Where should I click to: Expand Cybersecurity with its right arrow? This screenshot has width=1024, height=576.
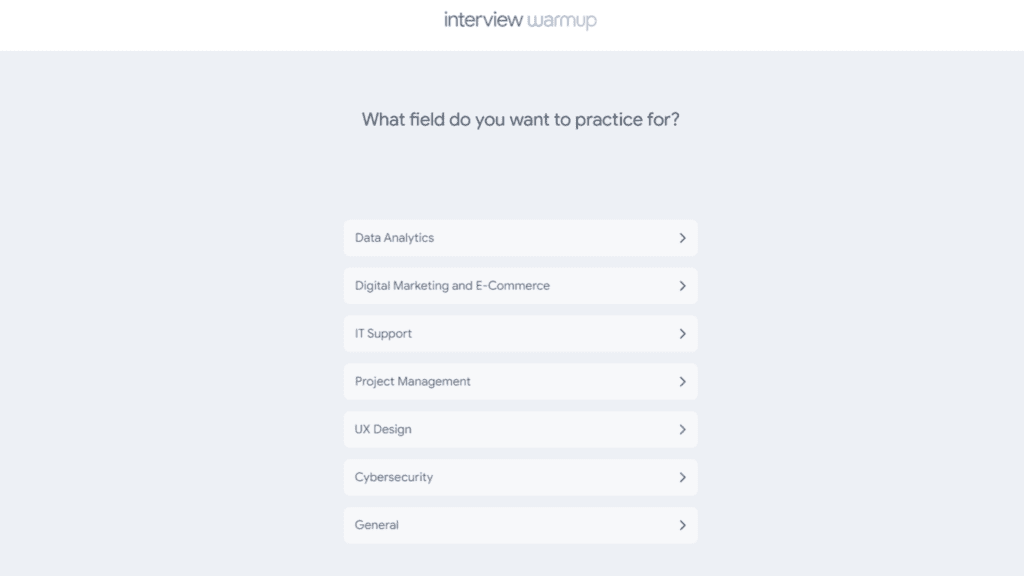tap(683, 477)
